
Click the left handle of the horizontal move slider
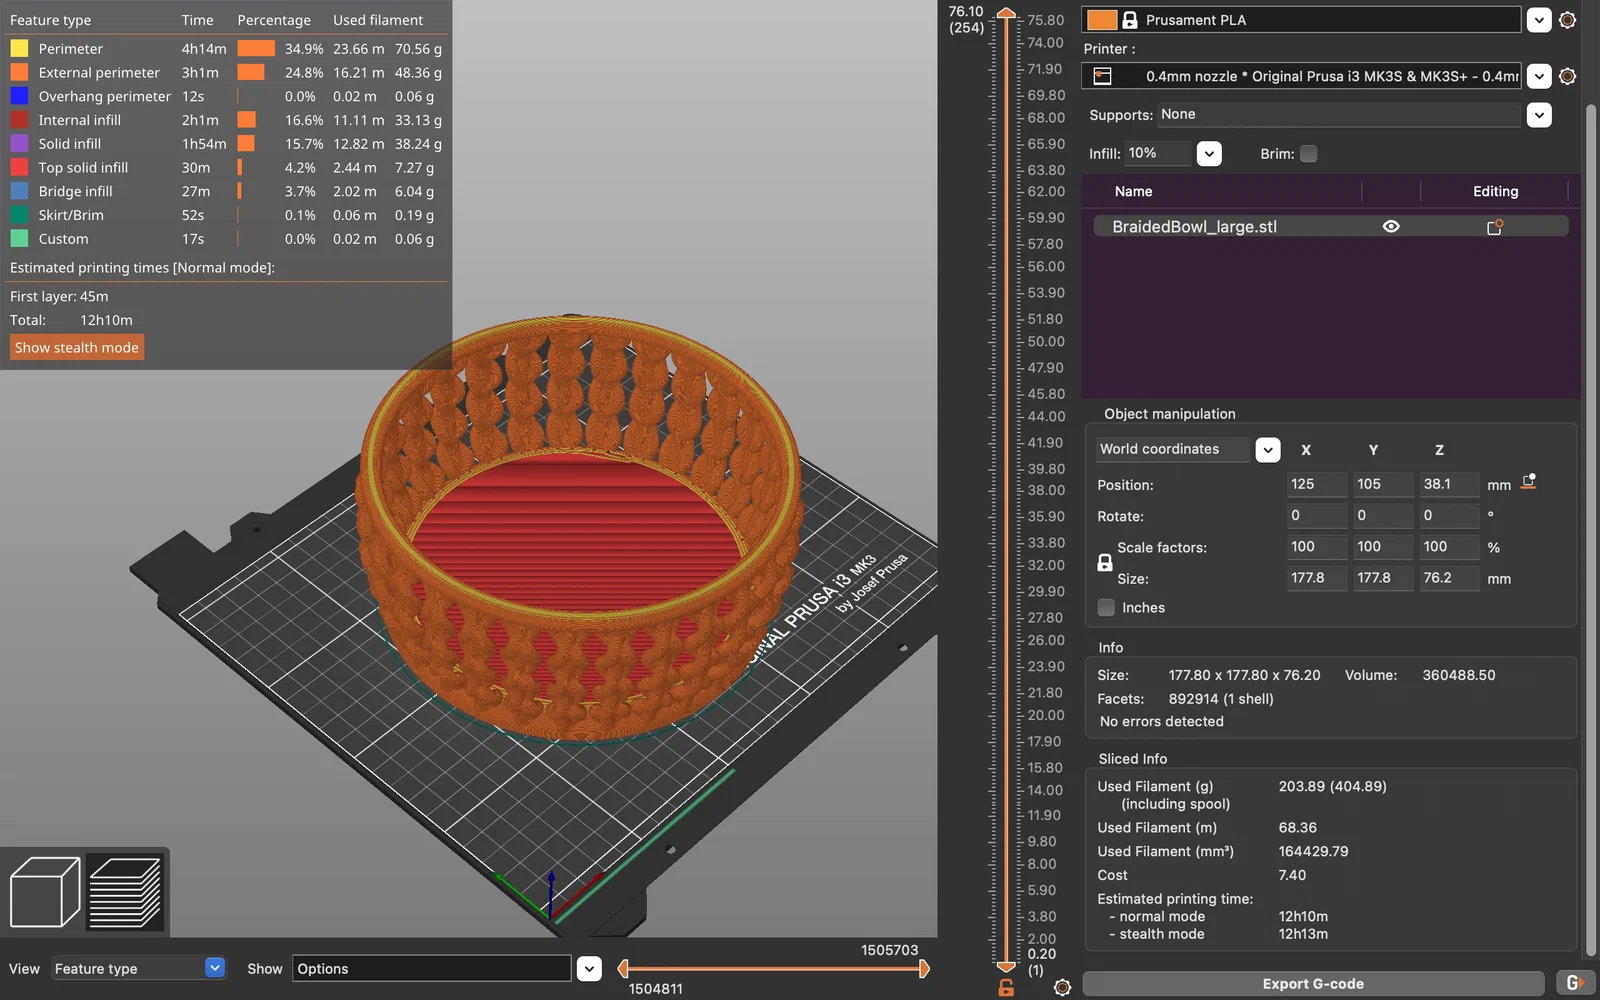coord(624,968)
